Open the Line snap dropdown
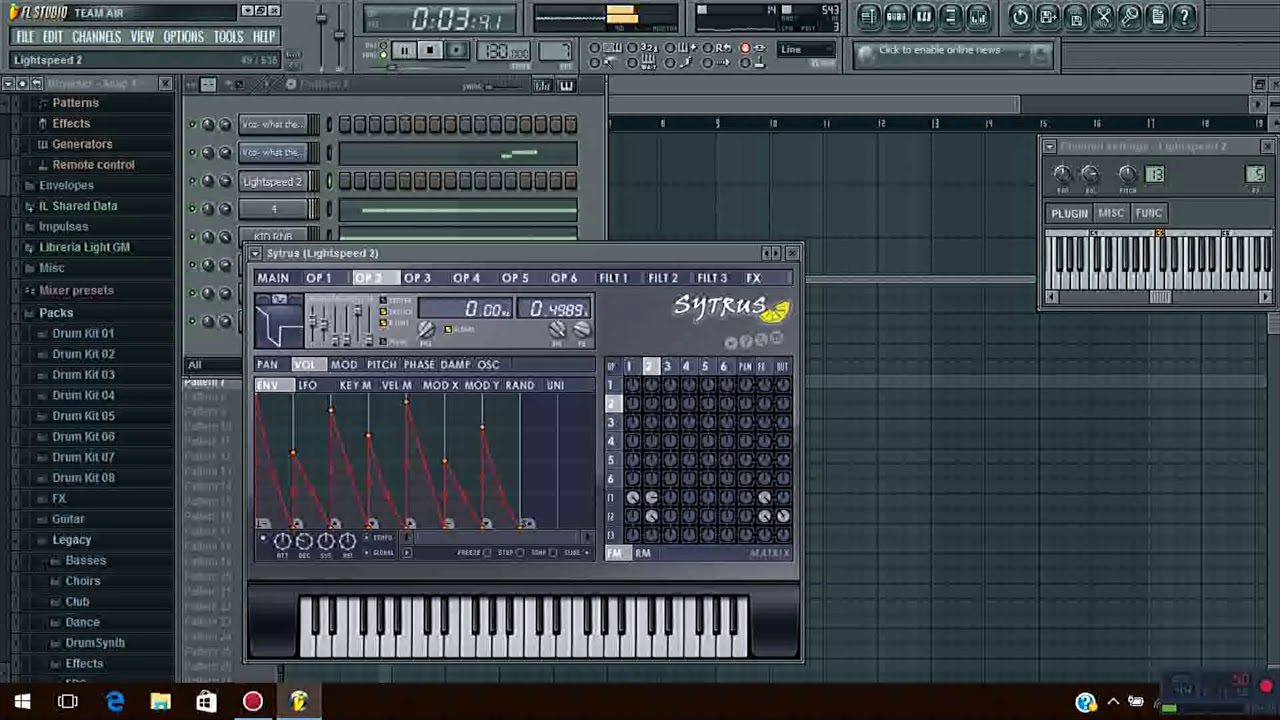 (x=806, y=50)
